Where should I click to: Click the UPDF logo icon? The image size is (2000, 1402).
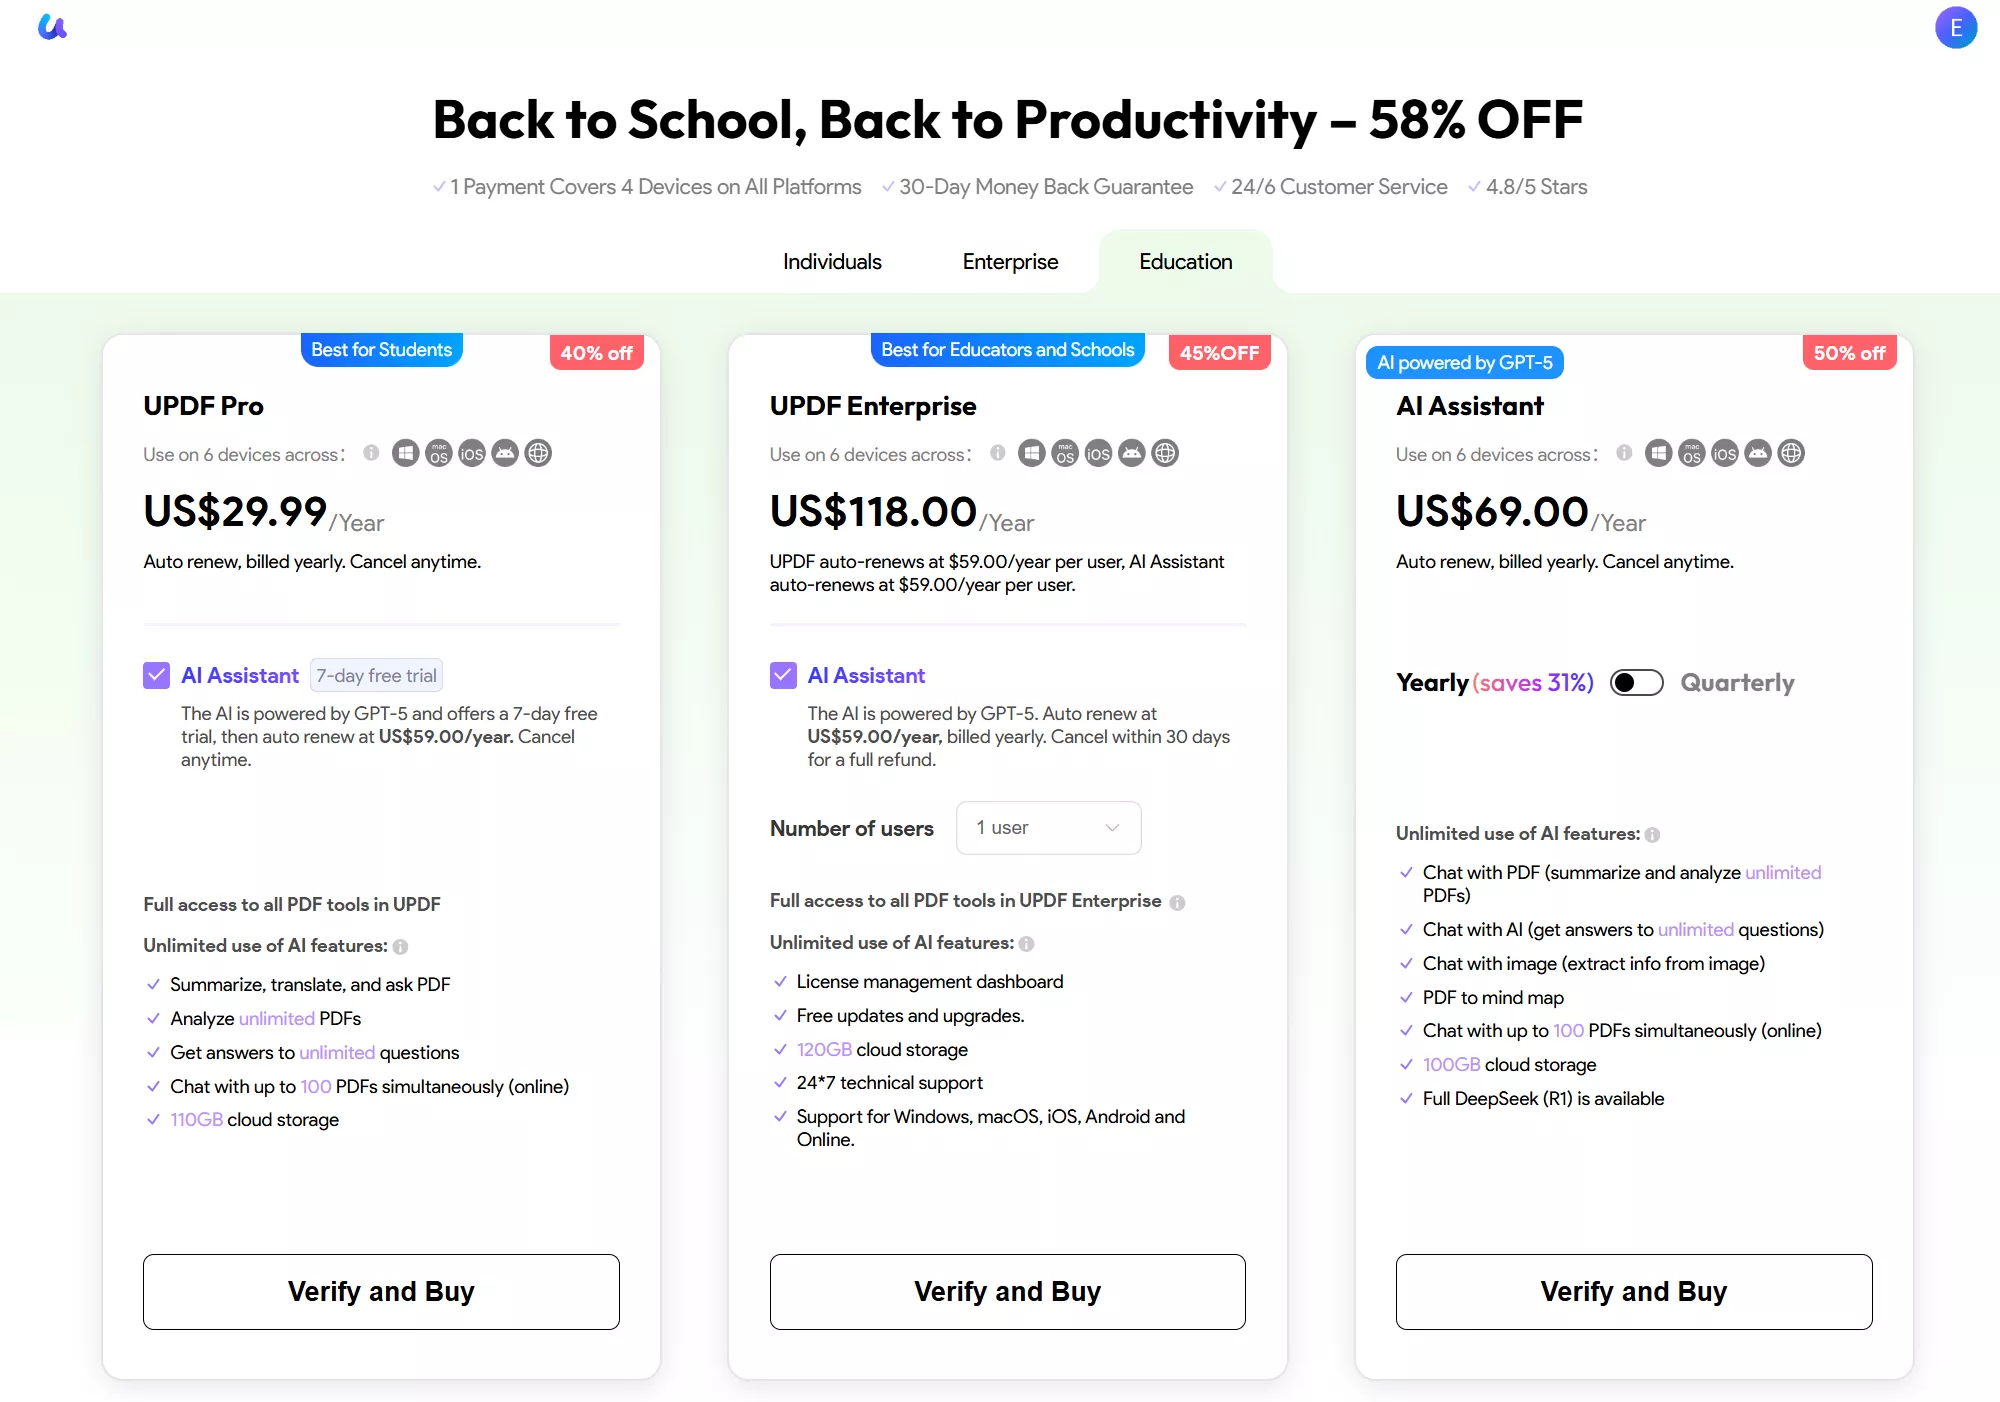[52, 27]
